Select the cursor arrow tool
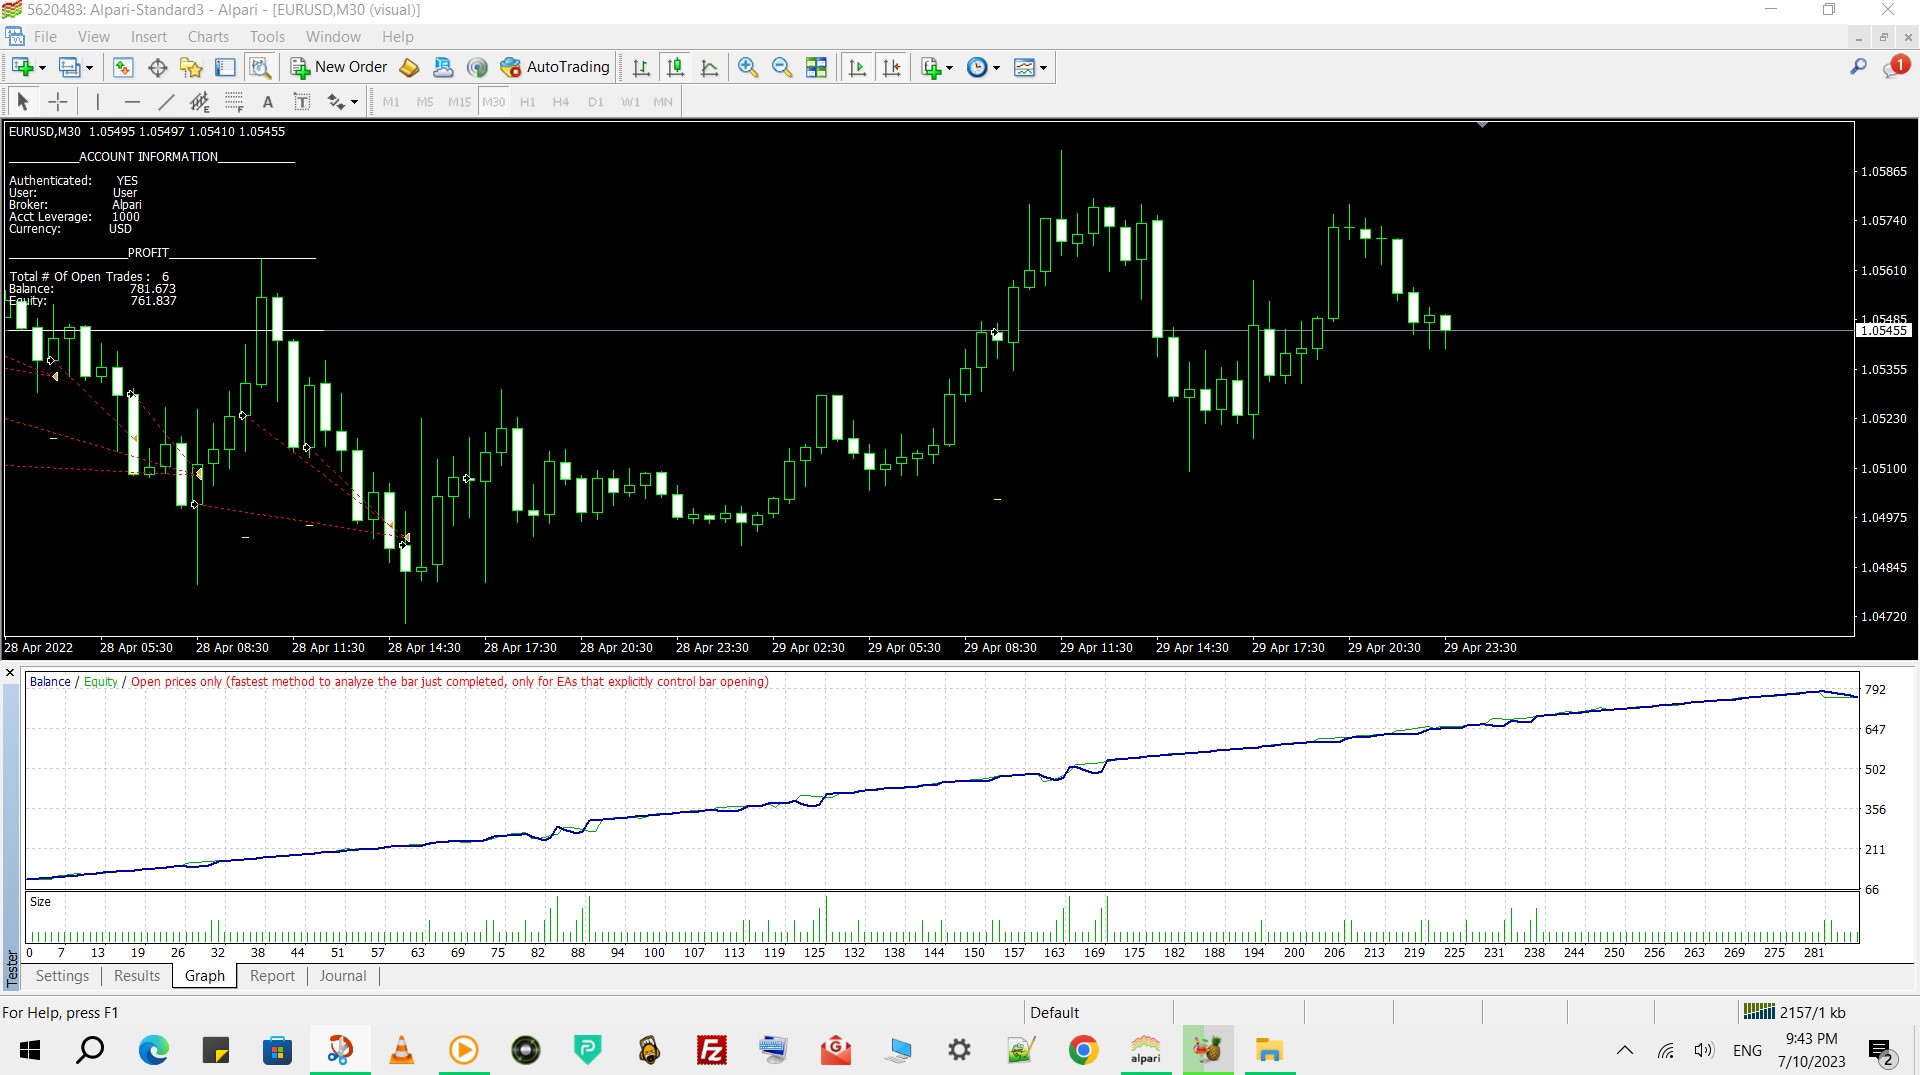This screenshot has width=1920, height=1075. 22,101
